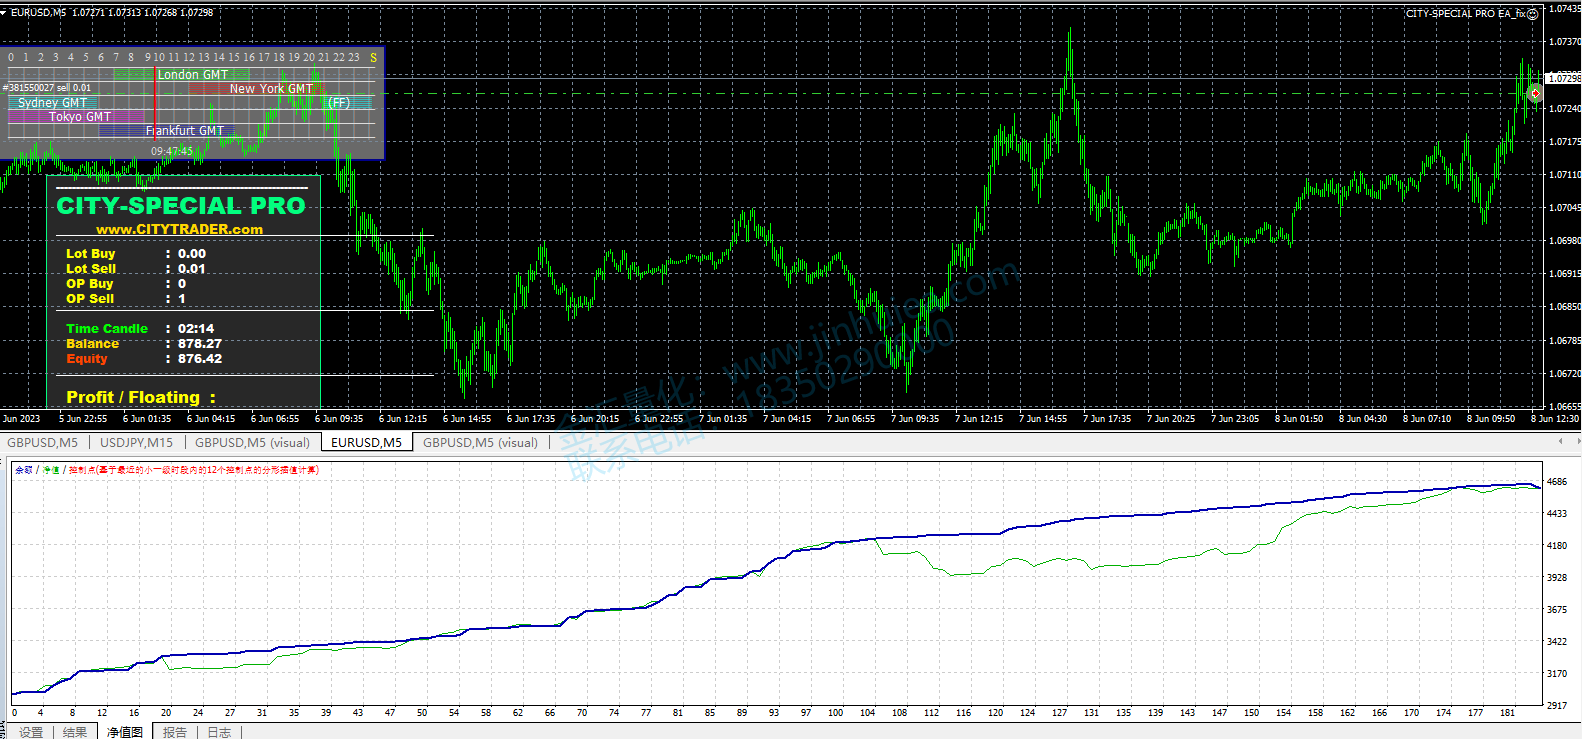Click the Balance 878.27 value
The height and width of the screenshot is (739, 1582).
(x=200, y=344)
